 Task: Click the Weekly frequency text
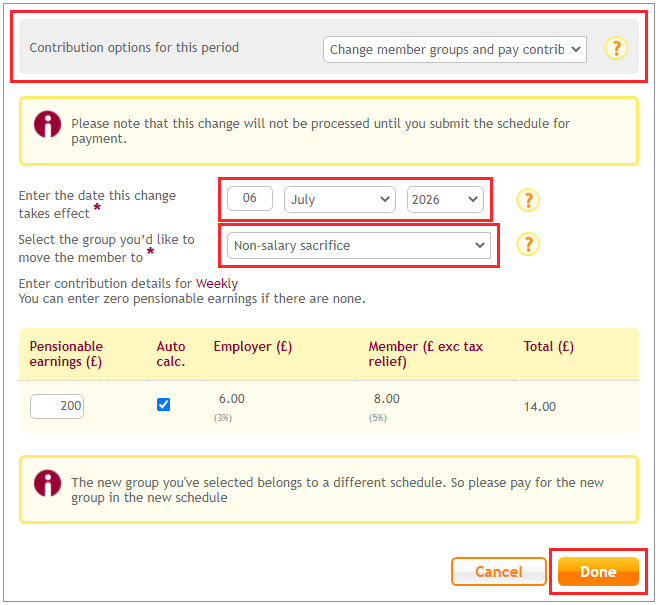point(217,284)
